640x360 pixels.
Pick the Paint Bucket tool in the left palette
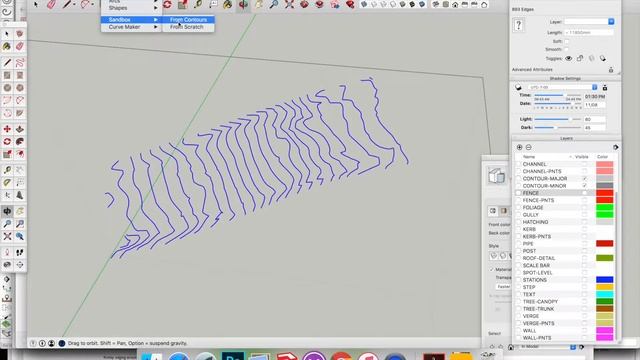pos(7,47)
